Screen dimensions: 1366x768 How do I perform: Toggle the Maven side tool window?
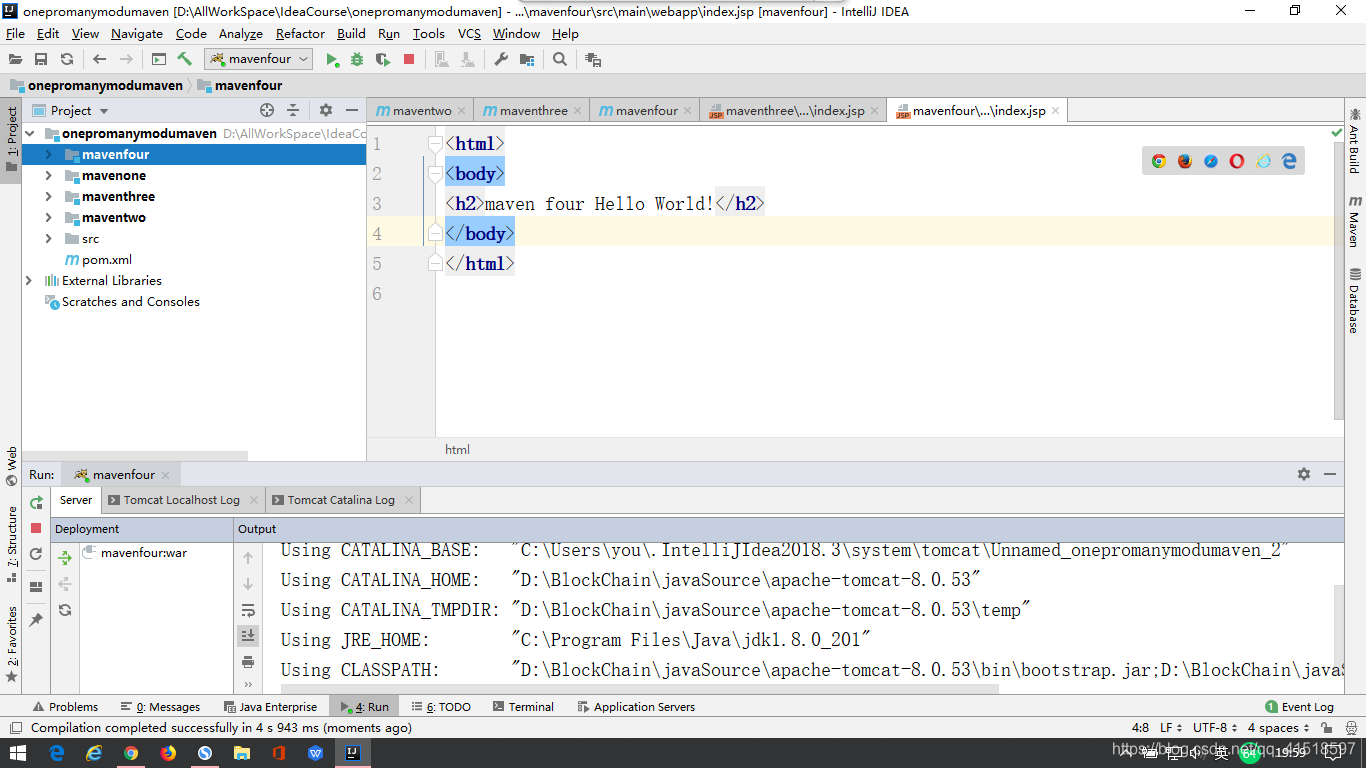pyautogui.click(x=1354, y=221)
